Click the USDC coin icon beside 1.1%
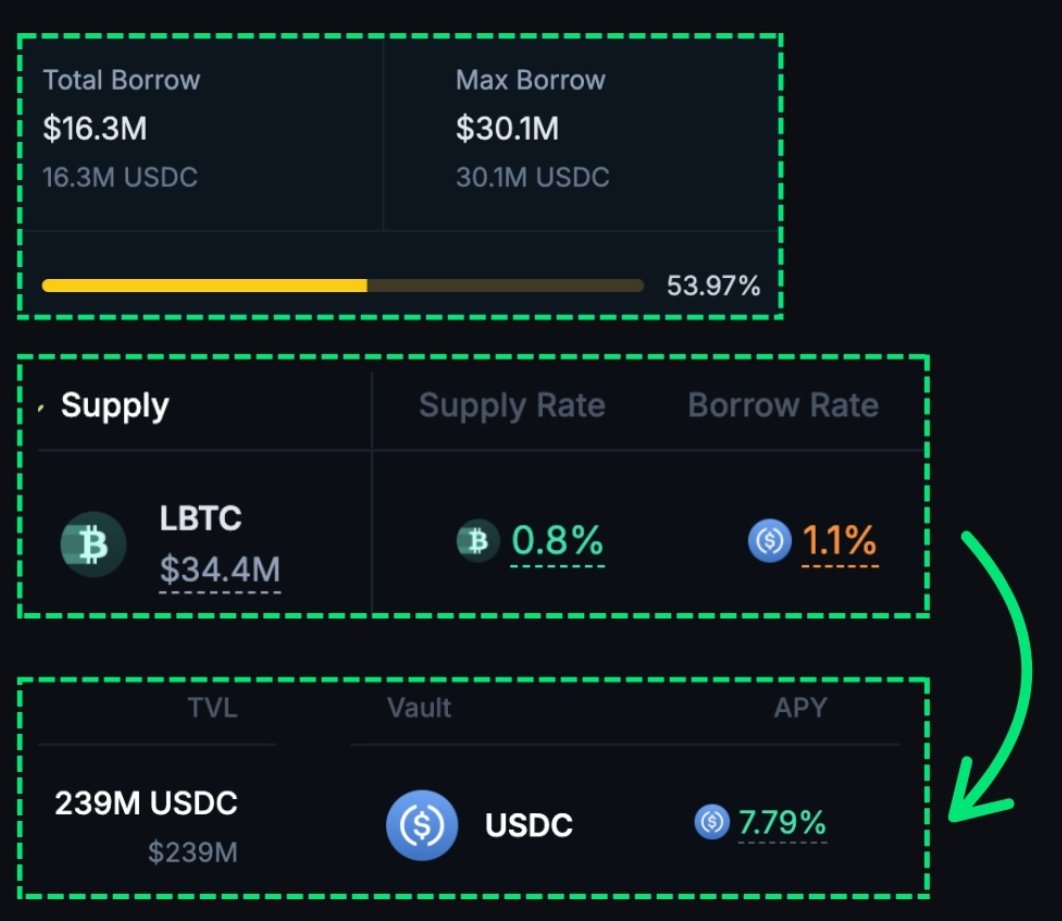Screen dimensions: 1062x921 (769, 540)
